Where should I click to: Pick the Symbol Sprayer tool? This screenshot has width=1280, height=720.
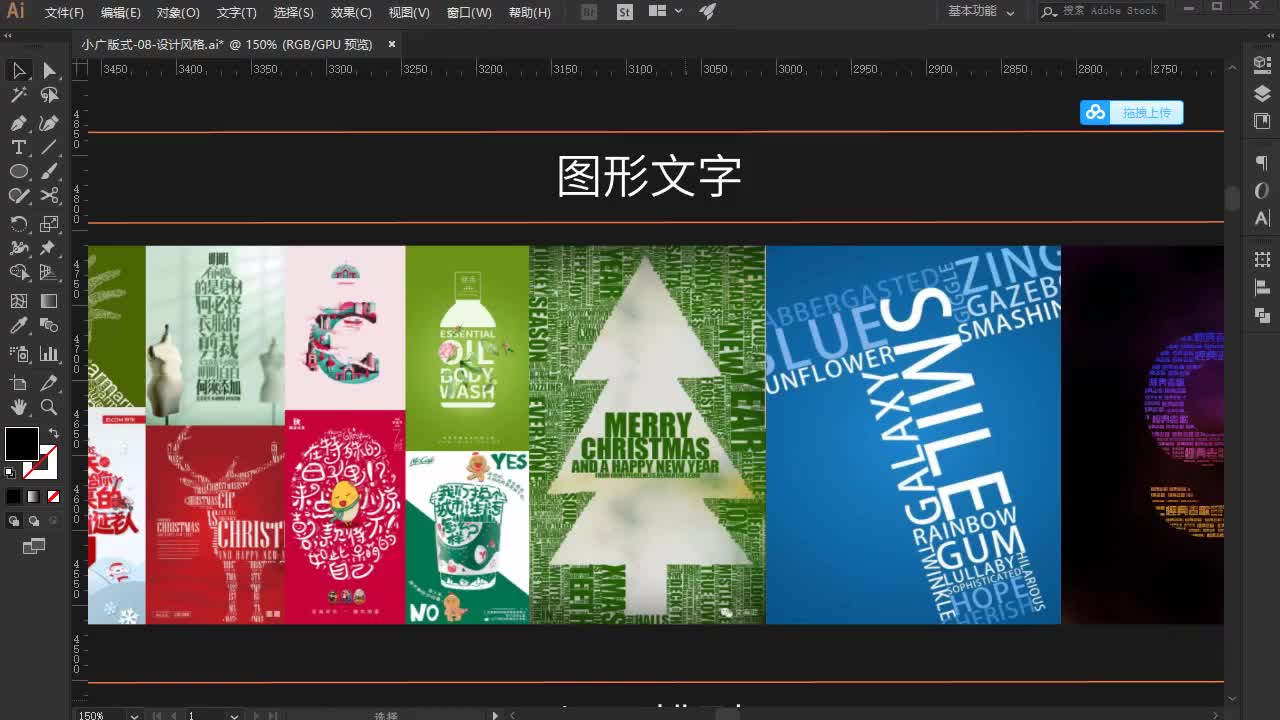tap(19, 354)
